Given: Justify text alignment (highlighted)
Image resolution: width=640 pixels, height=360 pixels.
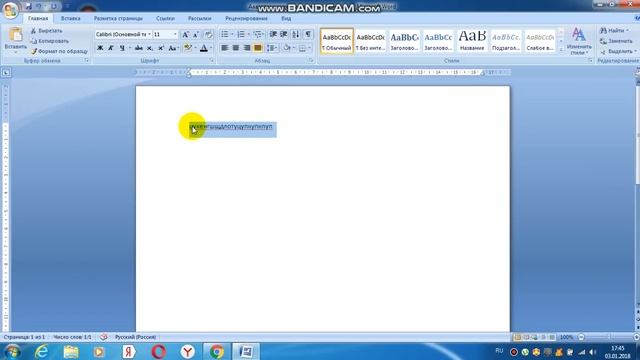Looking at the screenshot, I should click(x=258, y=48).
